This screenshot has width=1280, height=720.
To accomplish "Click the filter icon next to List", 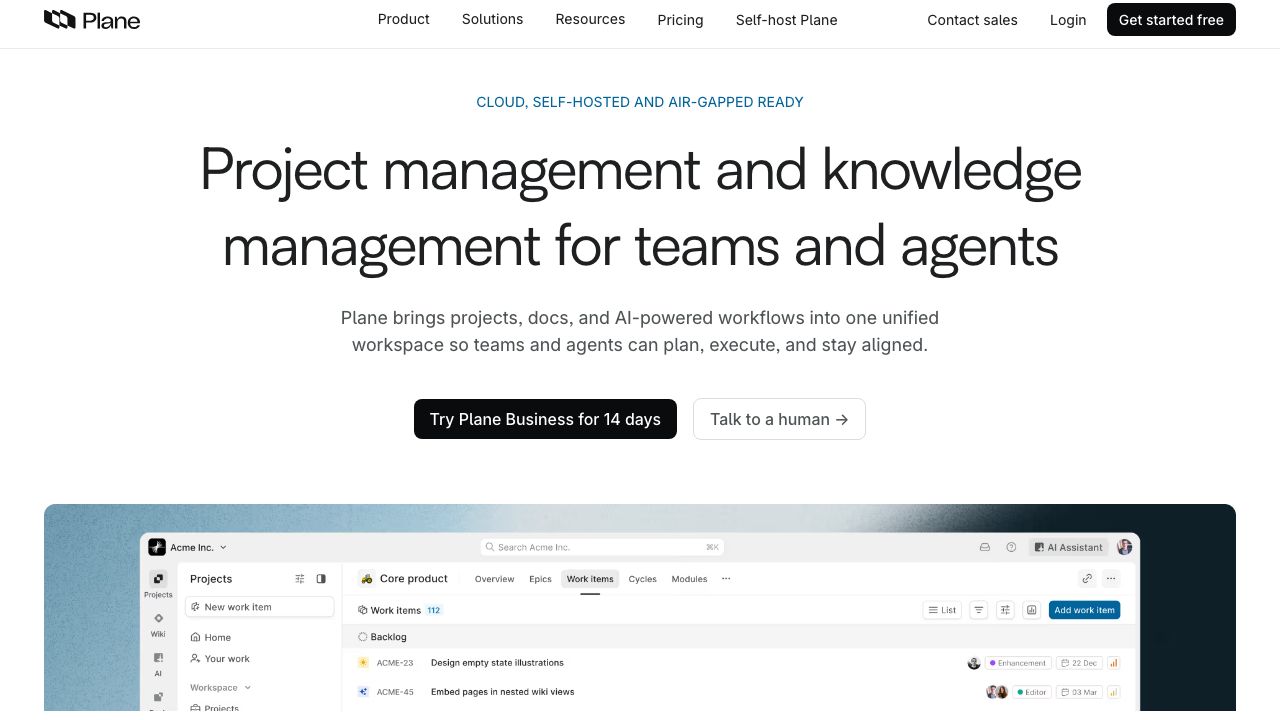I will (x=979, y=610).
